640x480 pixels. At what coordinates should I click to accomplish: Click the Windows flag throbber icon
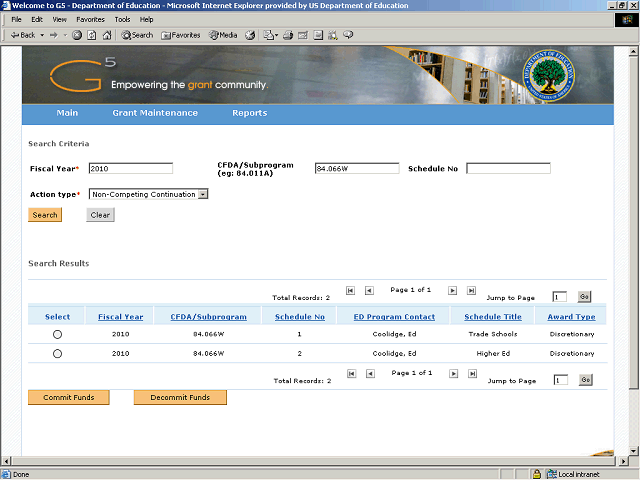pos(627,20)
